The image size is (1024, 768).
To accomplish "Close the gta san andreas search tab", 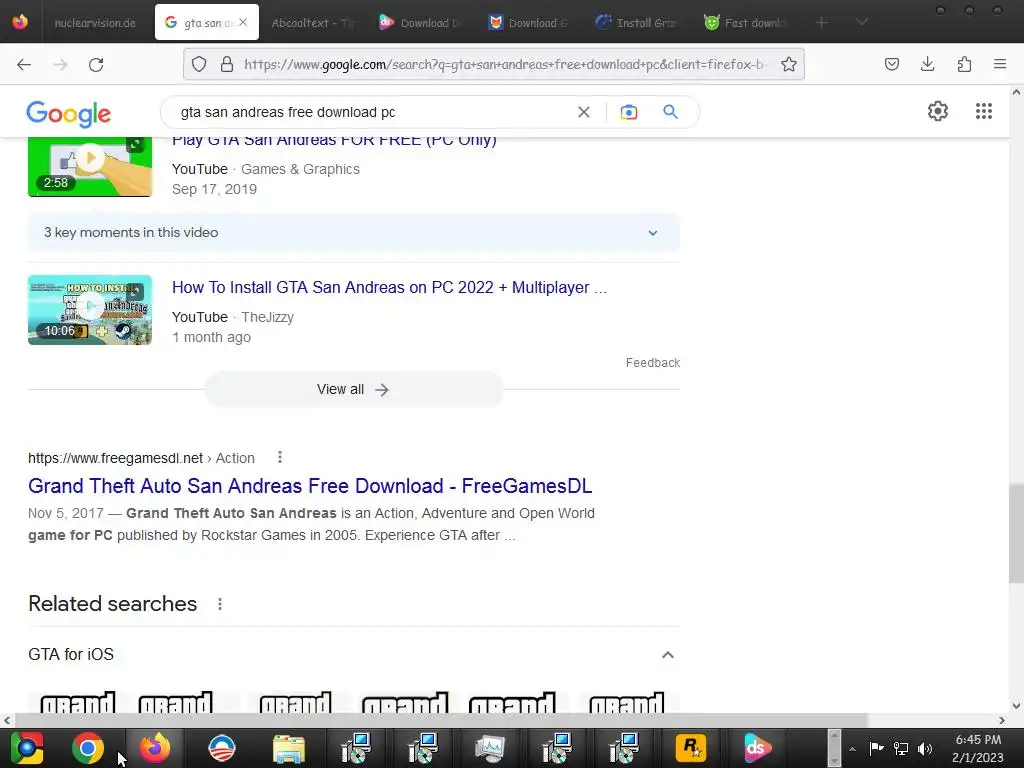I will 243,22.
